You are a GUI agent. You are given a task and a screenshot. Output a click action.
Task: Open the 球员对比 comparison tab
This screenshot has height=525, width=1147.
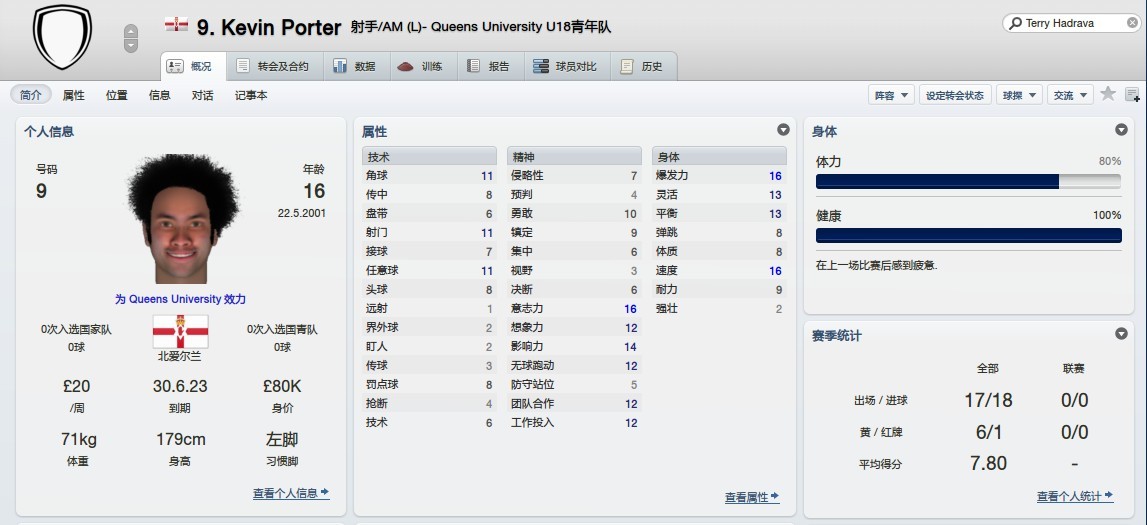pyautogui.click(x=564, y=67)
